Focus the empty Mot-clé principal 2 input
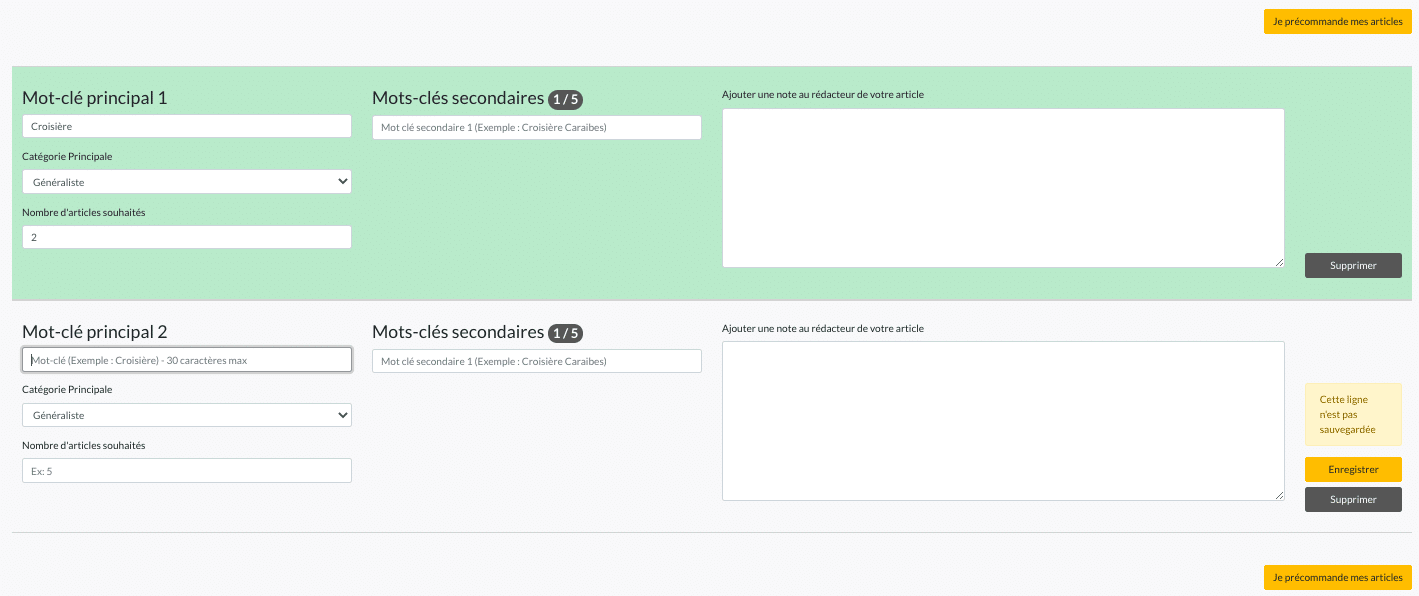This screenshot has width=1419, height=596. 187,360
